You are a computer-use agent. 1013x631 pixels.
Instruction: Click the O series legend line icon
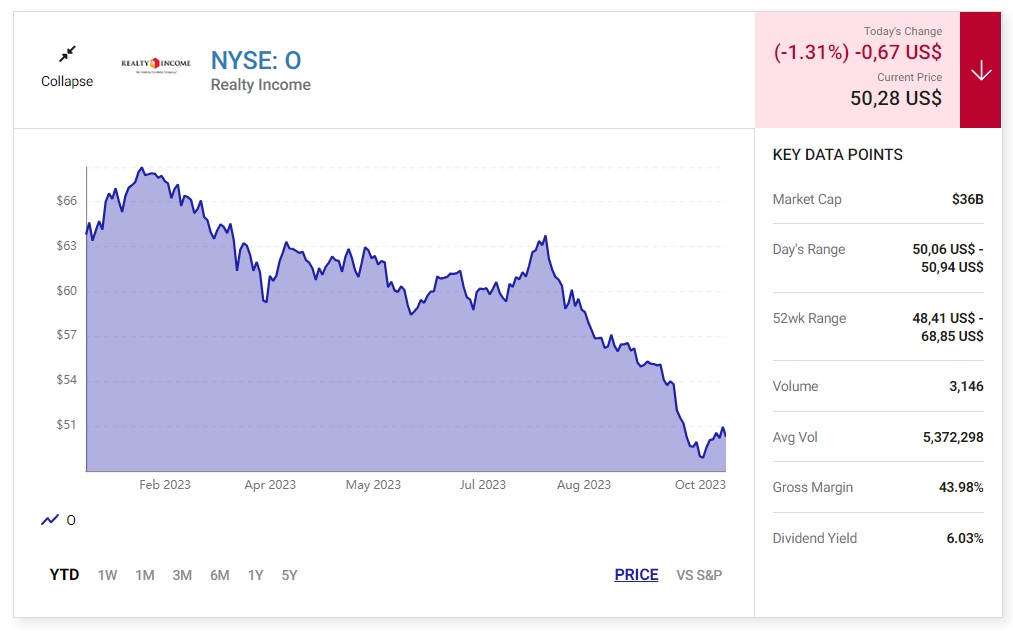(50, 520)
